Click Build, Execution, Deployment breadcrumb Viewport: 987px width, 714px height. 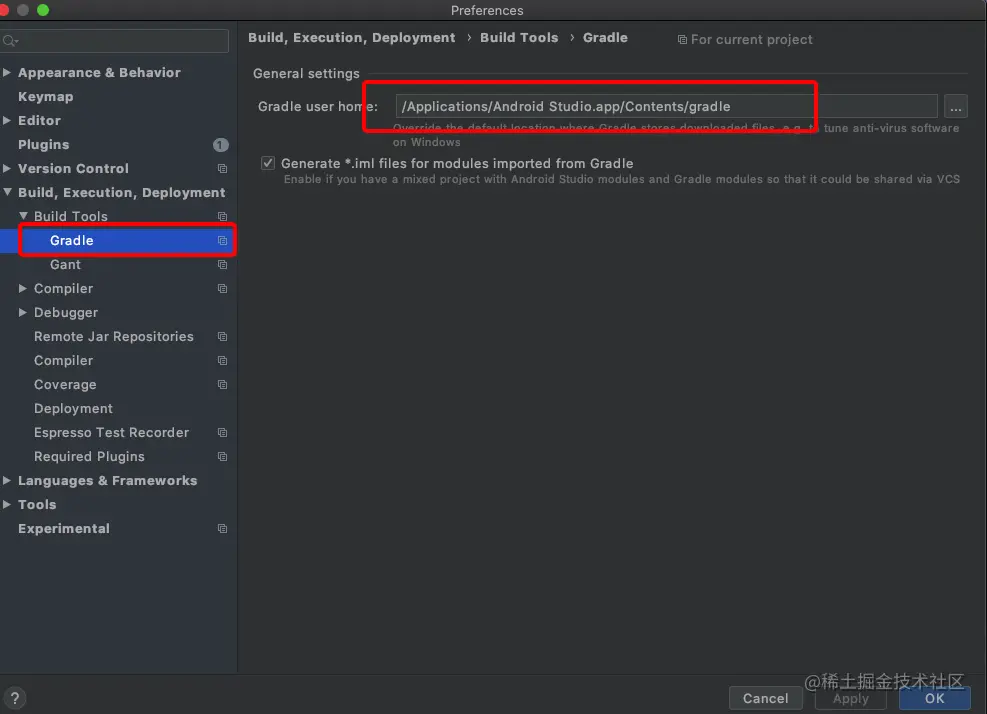click(351, 38)
